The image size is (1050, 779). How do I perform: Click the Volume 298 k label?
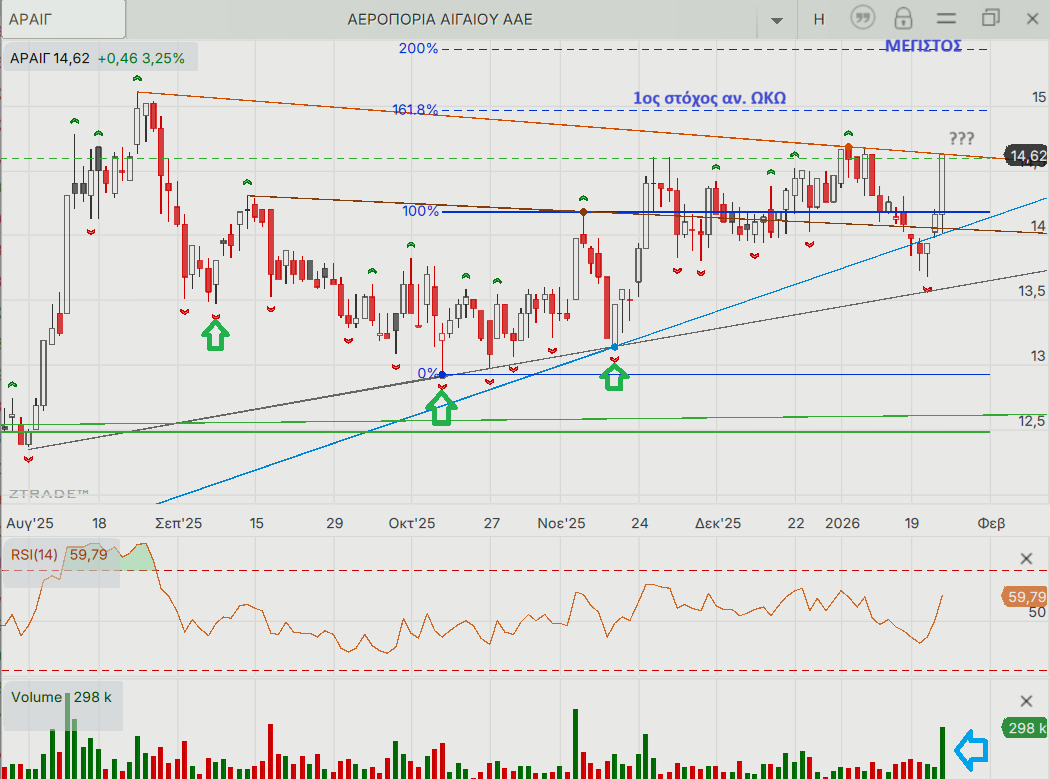62,697
